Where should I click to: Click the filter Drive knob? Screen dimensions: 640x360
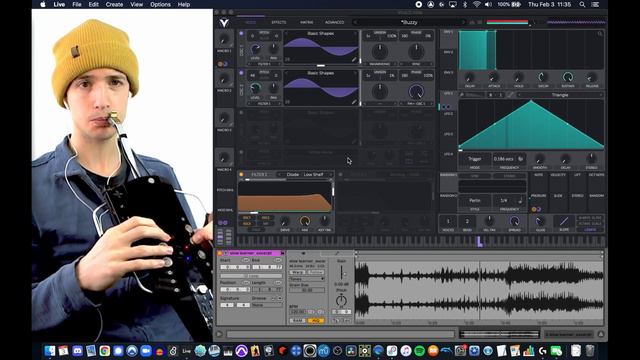coord(285,221)
